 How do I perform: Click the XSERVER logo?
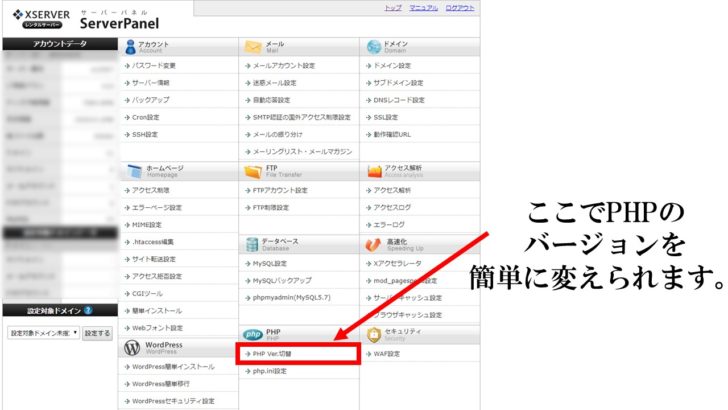click(x=41, y=19)
